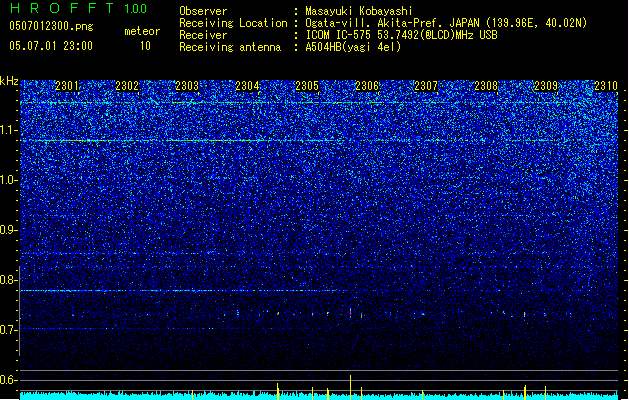This screenshot has height=400, width=629.
Task: Click the Receiving antenna label
Action: tap(230, 47)
